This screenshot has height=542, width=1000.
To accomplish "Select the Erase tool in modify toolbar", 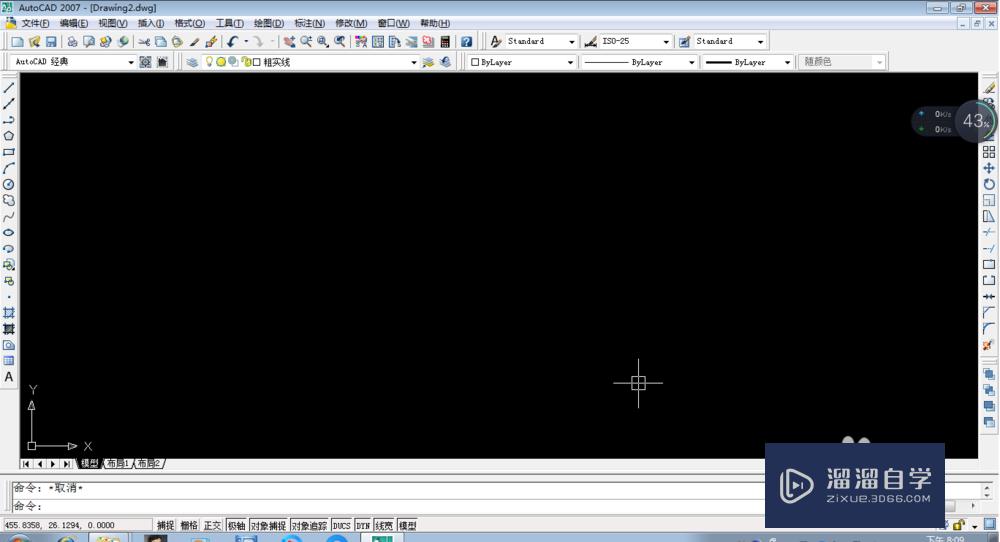I will coord(989,88).
